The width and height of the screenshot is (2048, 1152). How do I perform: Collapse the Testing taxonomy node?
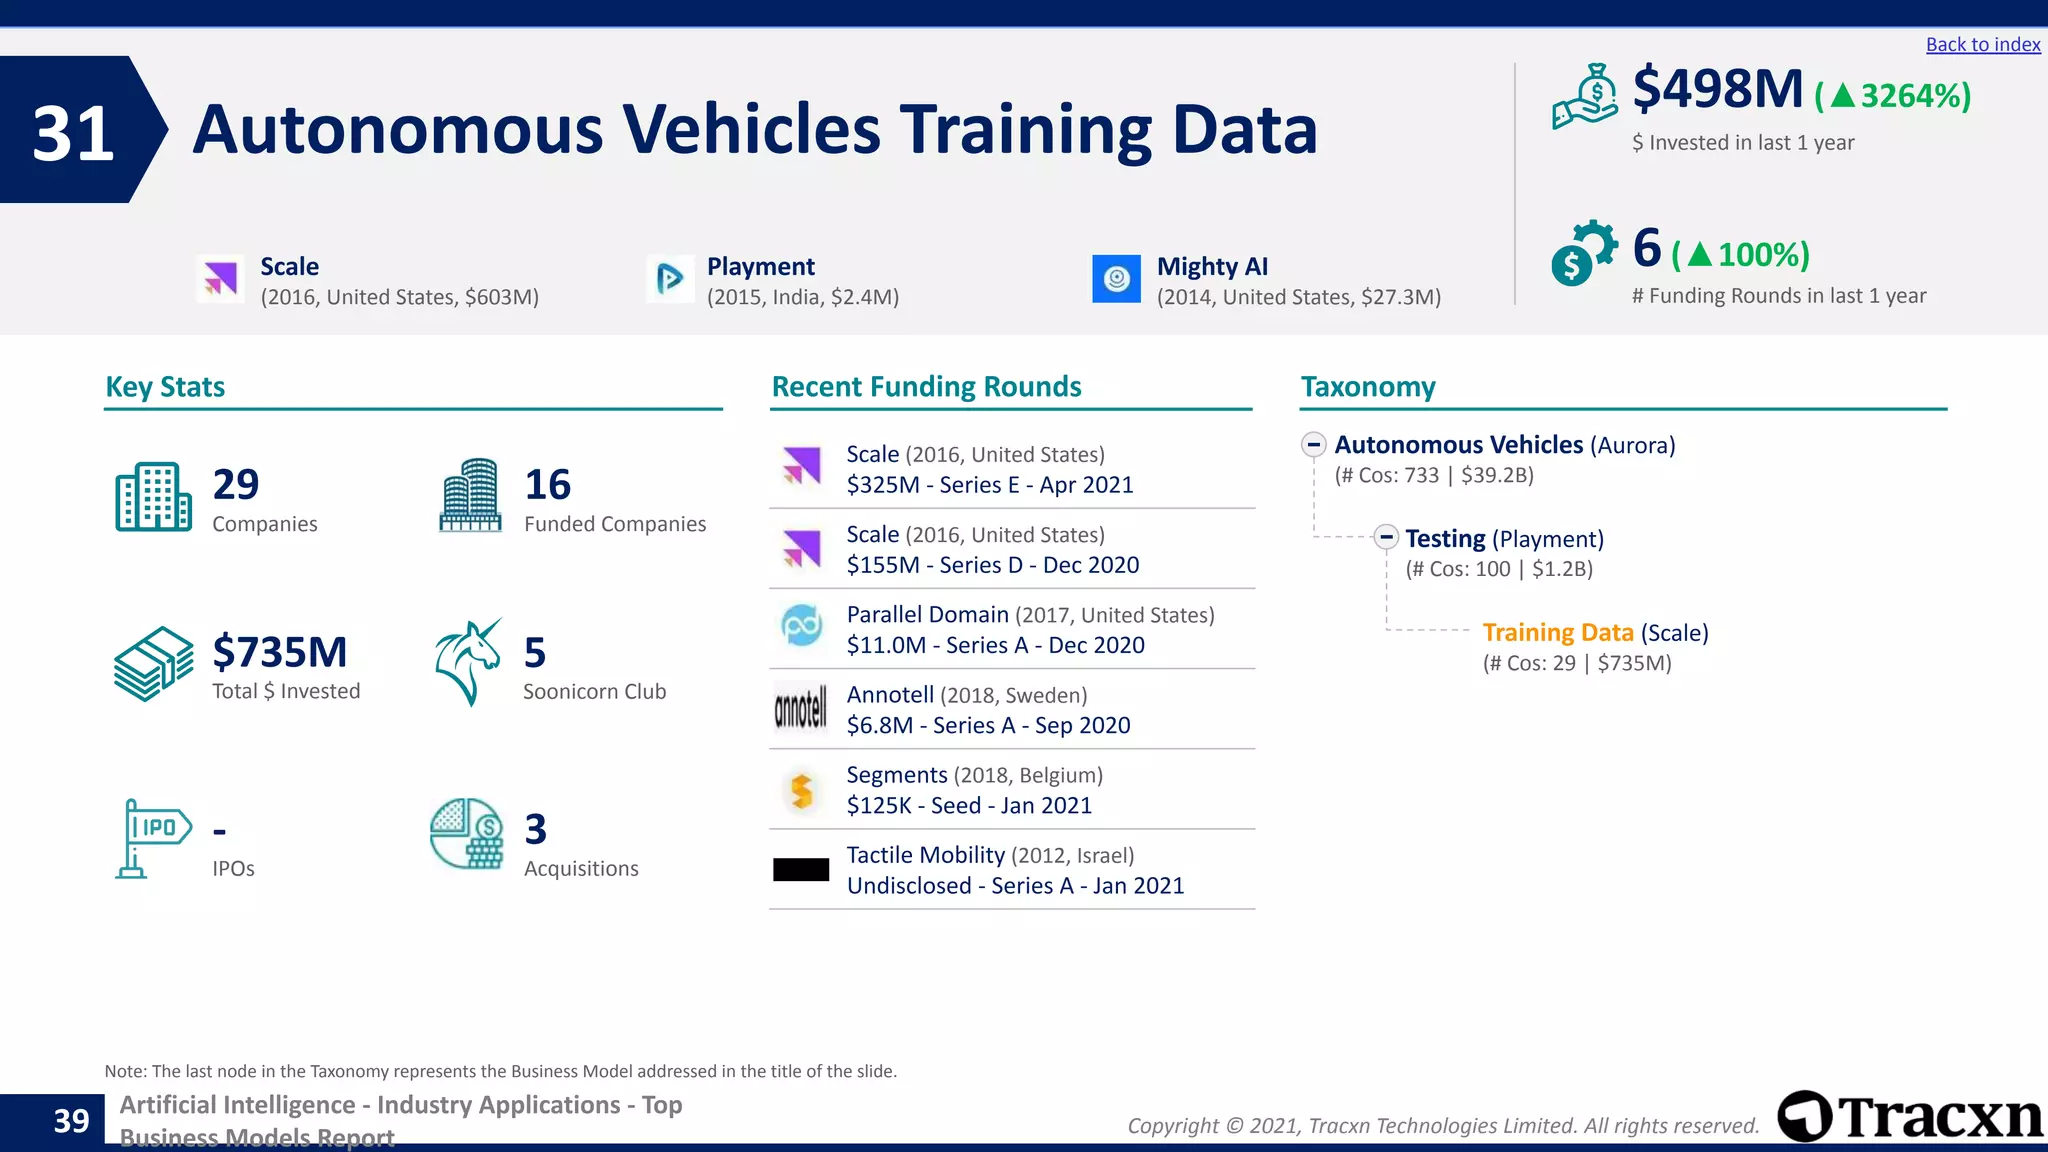point(1386,537)
